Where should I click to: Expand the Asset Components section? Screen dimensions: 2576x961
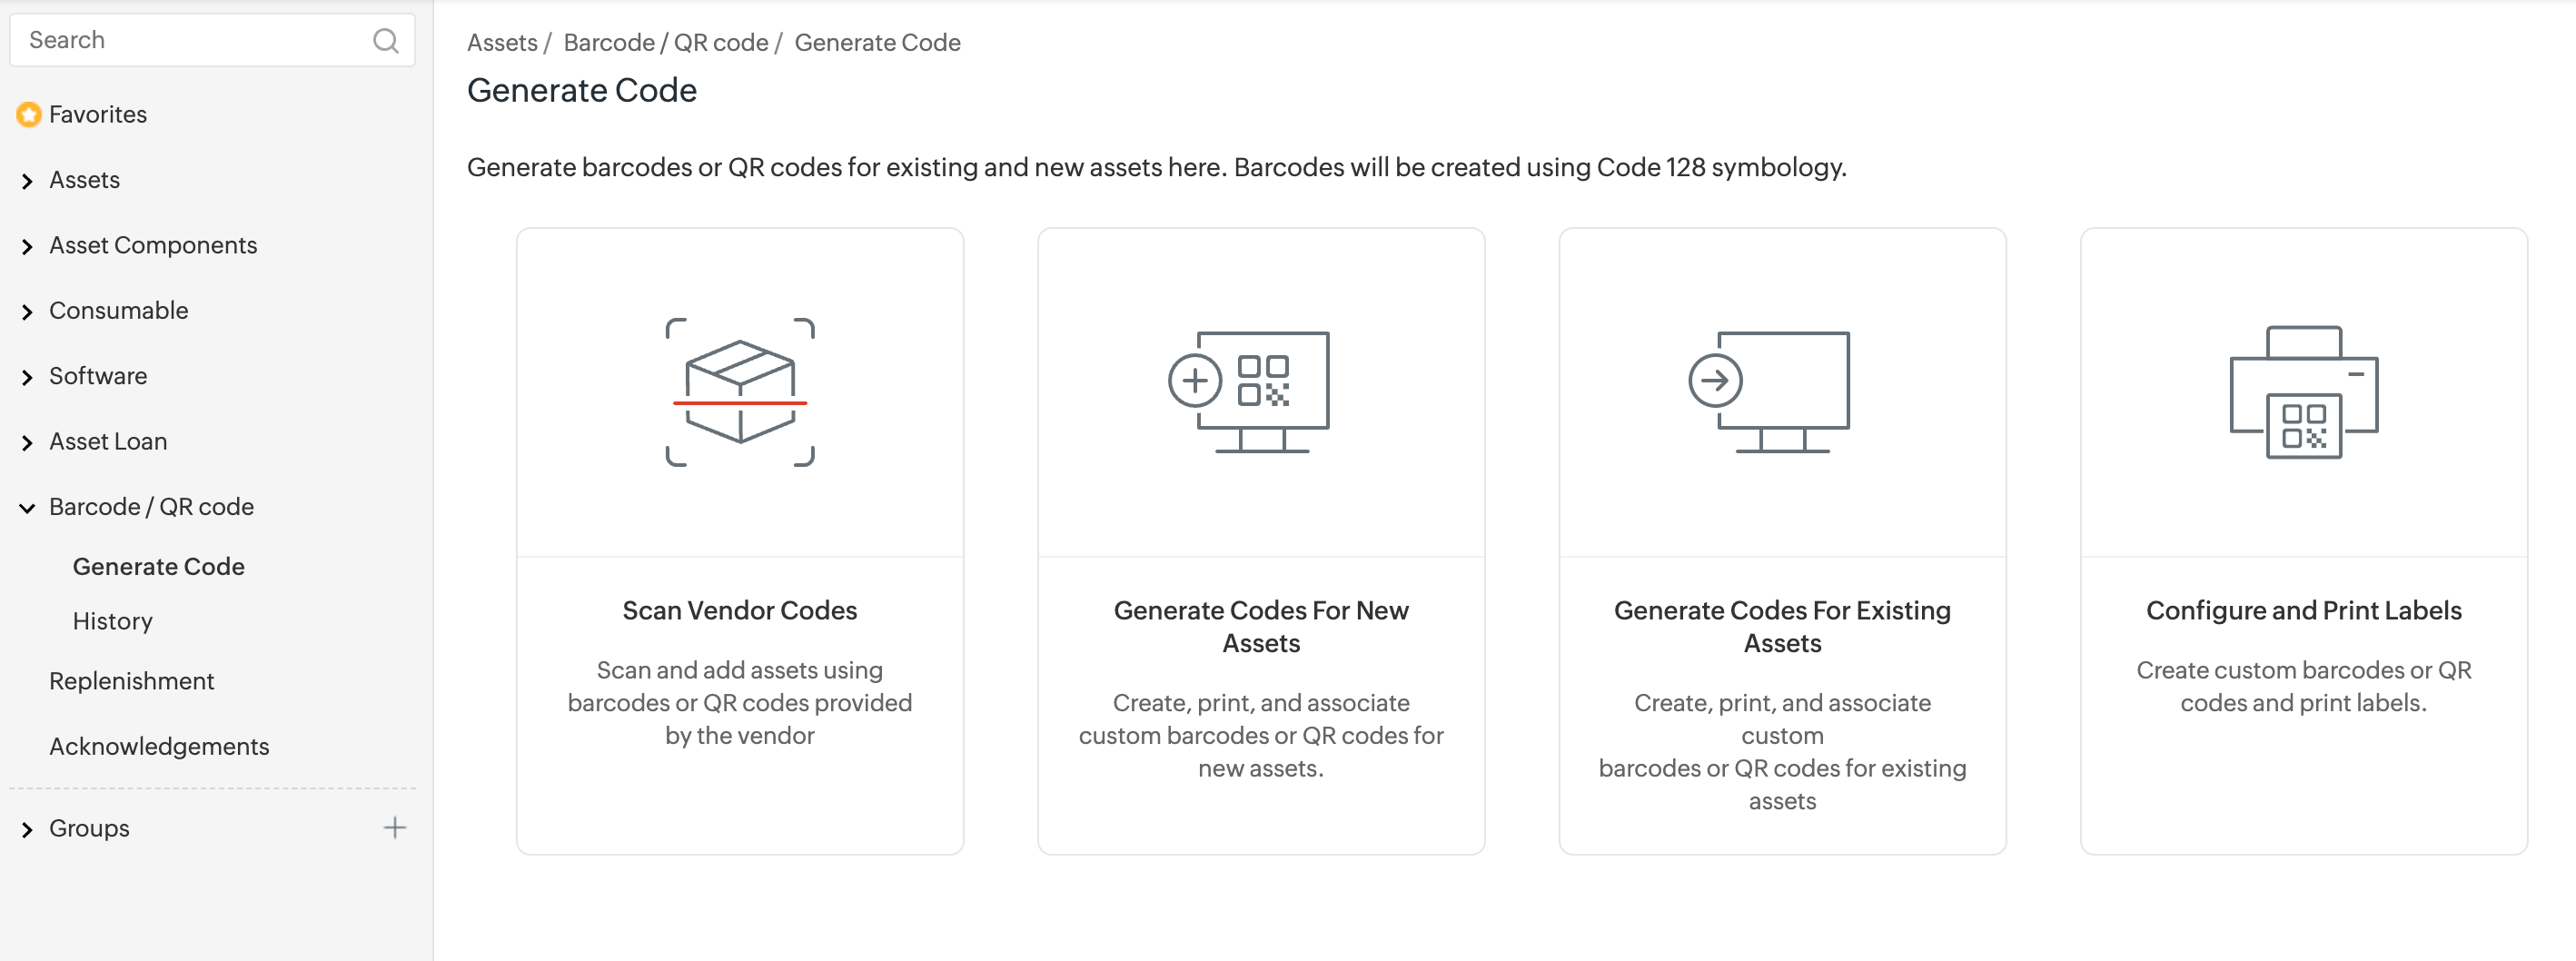tap(28, 246)
